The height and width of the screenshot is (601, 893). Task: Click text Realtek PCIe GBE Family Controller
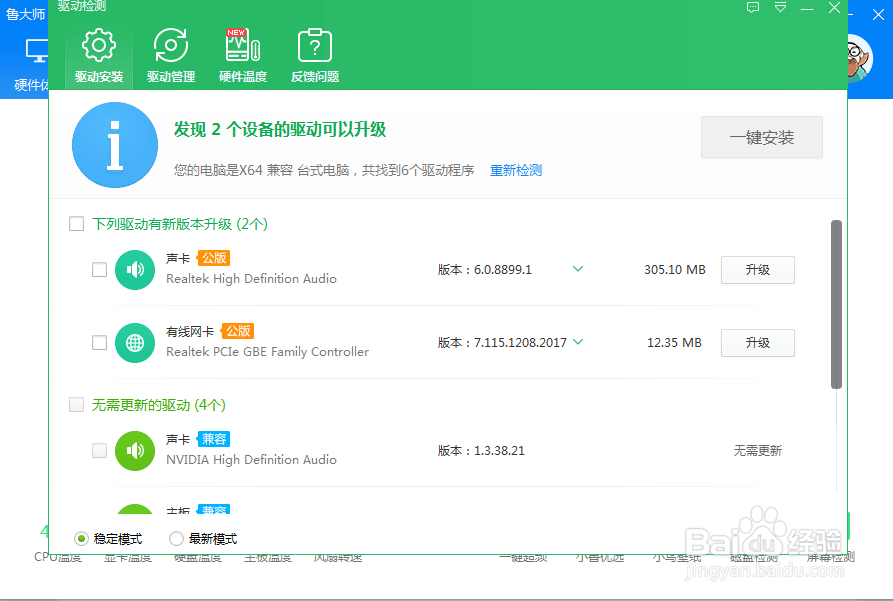tap(267, 351)
